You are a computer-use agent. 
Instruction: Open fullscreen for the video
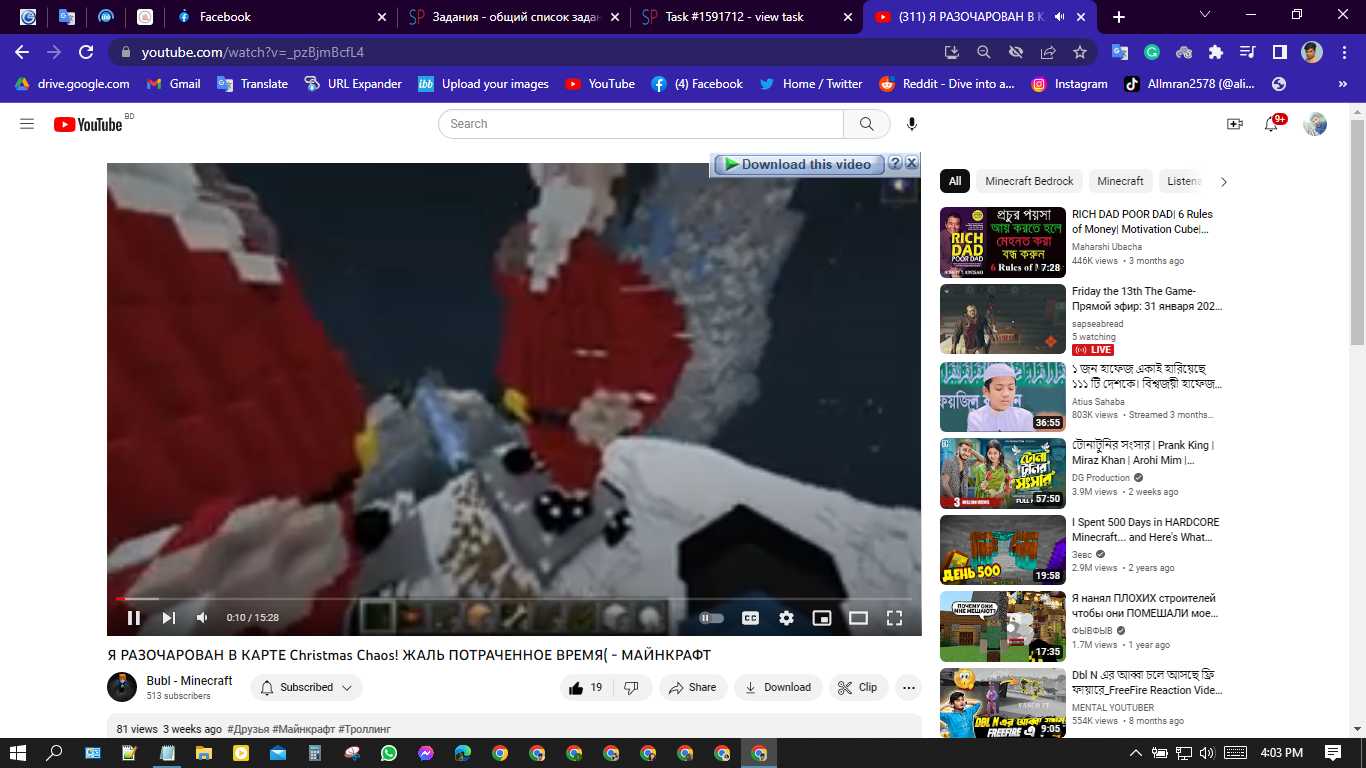pos(894,618)
